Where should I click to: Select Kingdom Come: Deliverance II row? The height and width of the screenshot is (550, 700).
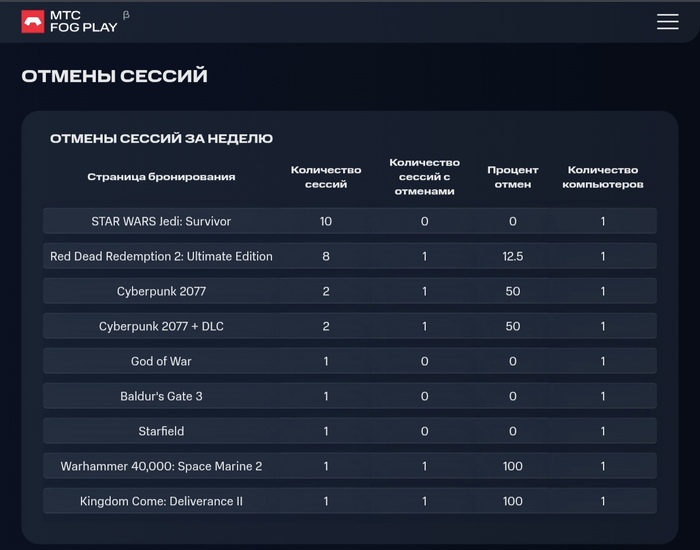tap(161, 501)
